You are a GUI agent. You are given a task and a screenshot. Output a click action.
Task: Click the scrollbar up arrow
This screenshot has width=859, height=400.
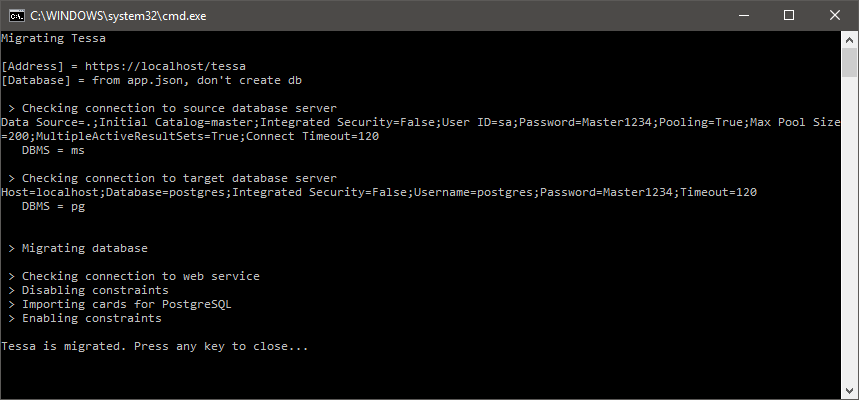(x=850, y=39)
